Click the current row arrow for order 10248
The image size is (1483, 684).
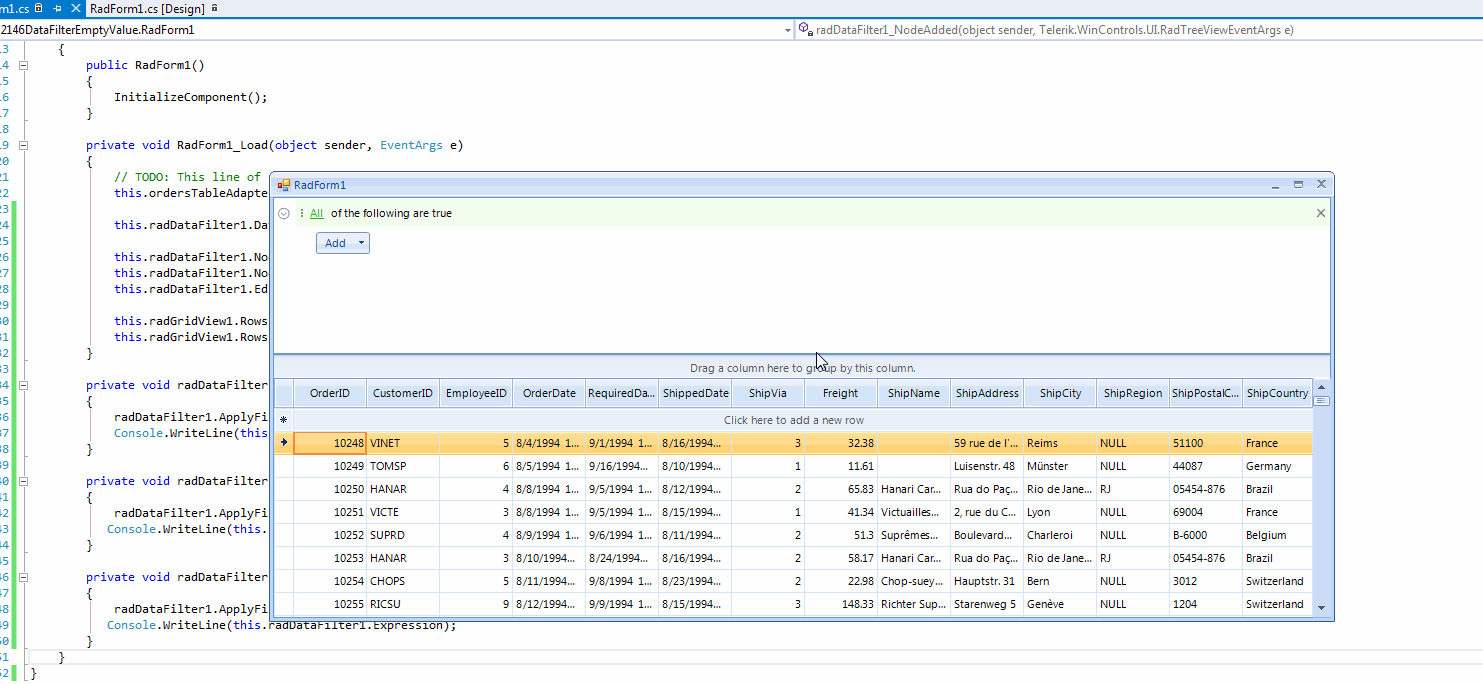284,443
